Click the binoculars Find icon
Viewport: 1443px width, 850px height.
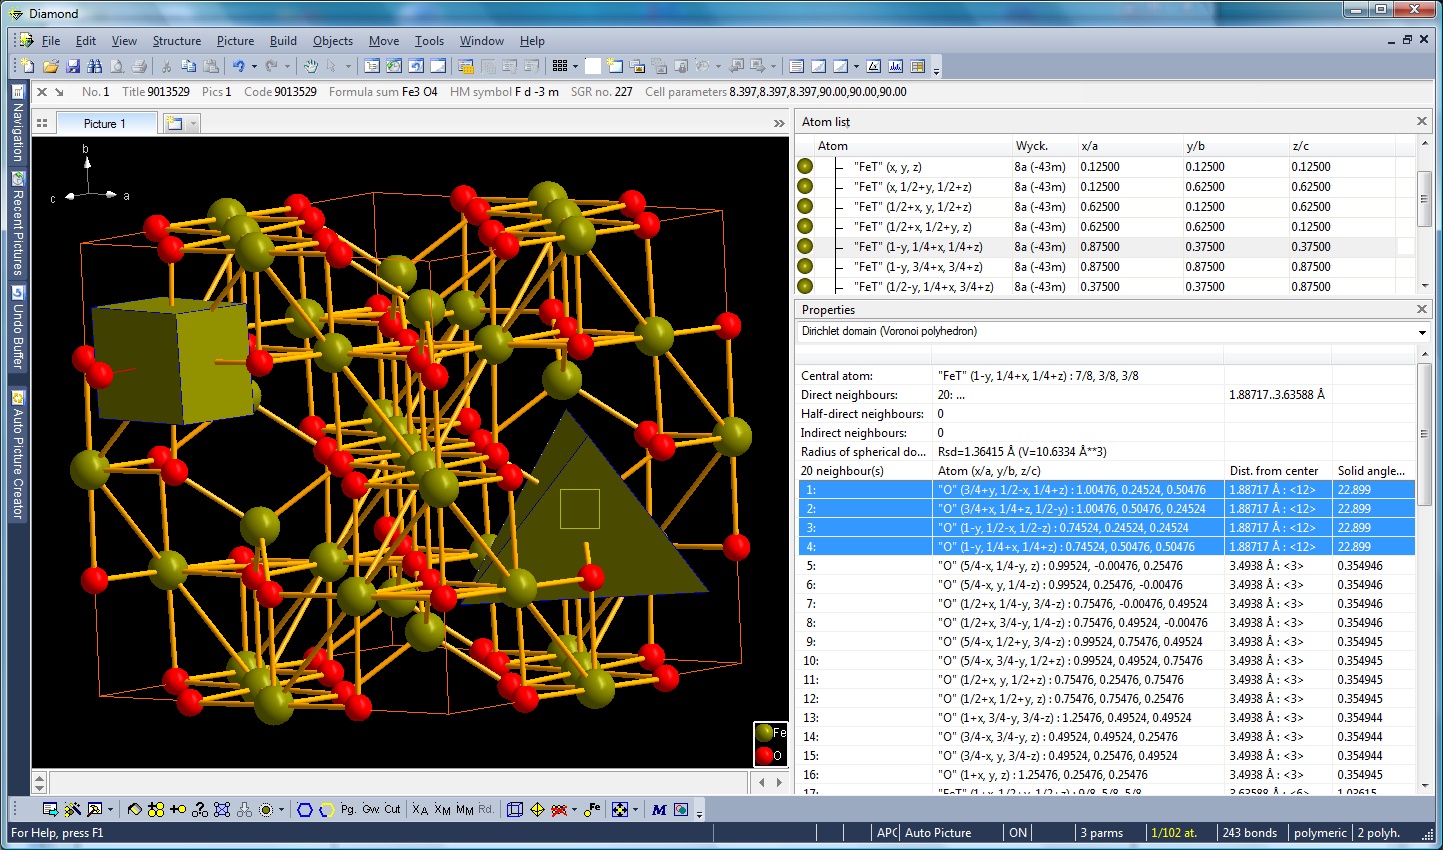[x=95, y=66]
